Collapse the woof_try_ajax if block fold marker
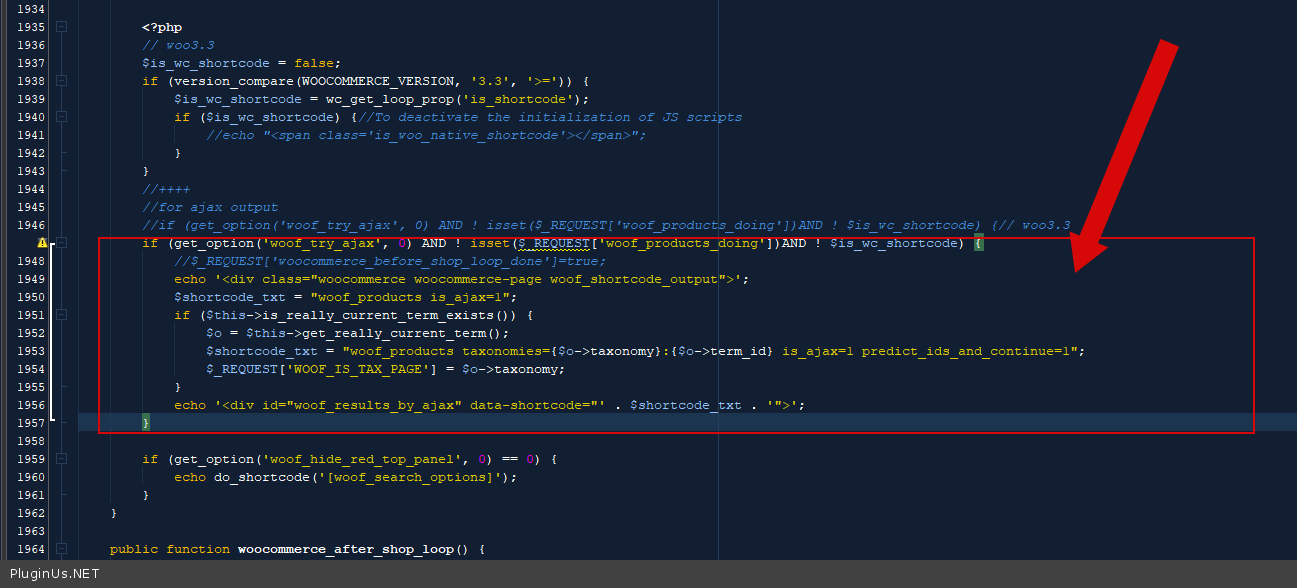The height and width of the screenshot is (588, 1297). point(61,243)
